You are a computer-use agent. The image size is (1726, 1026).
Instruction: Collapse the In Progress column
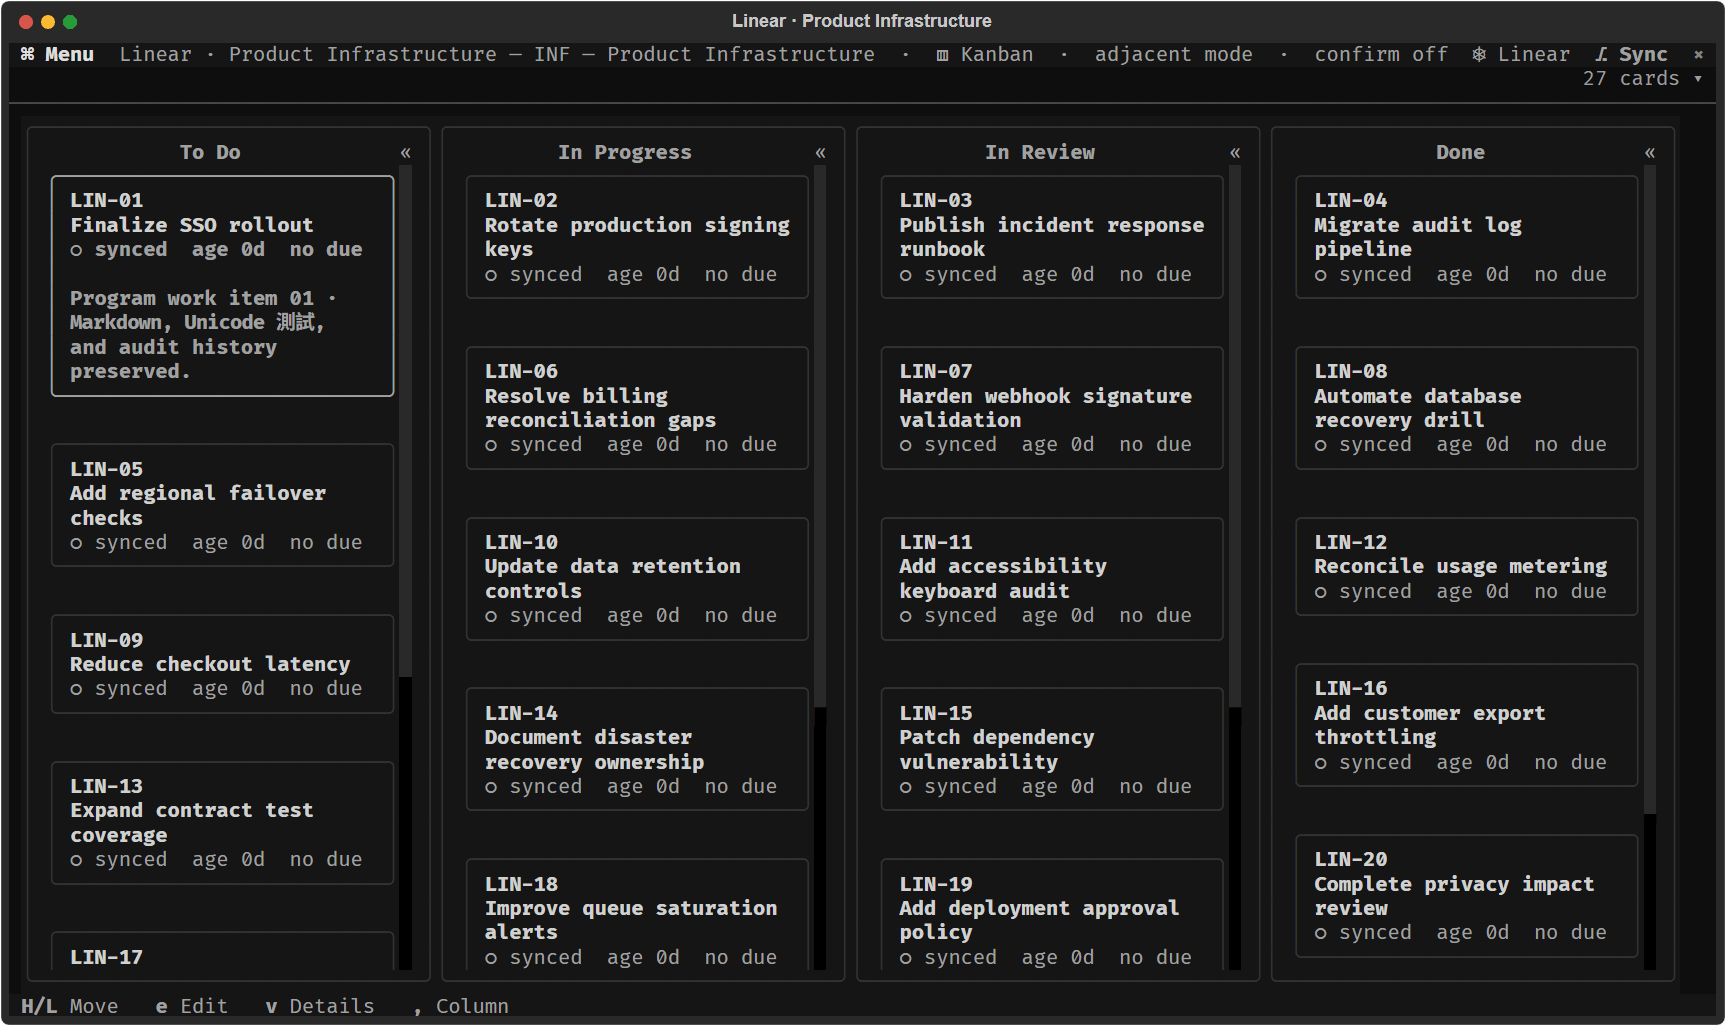[820, 153]
